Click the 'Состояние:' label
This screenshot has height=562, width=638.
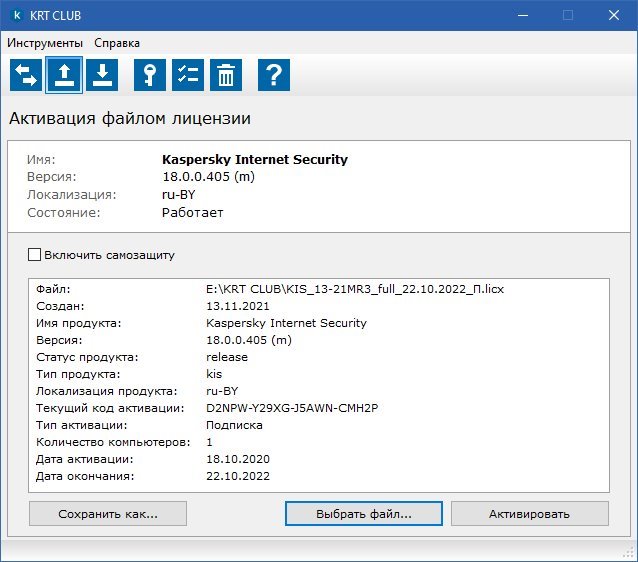(x=63, y=212)
